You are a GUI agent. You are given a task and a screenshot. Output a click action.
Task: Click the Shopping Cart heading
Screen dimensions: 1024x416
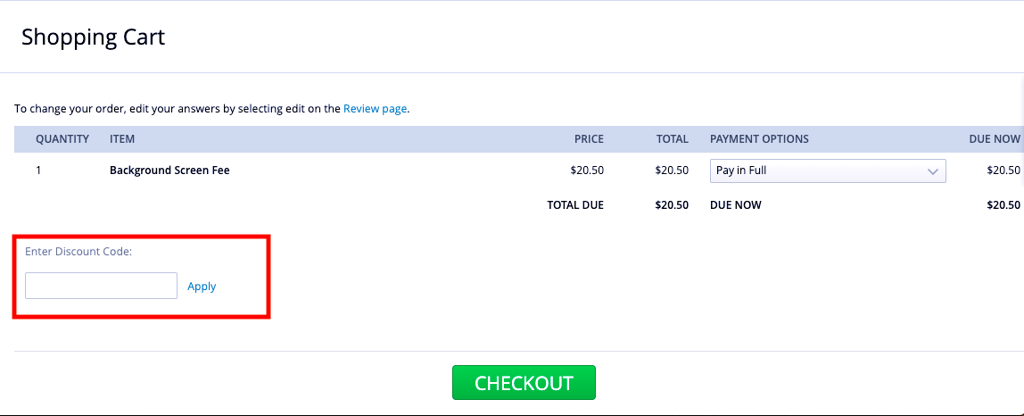pos(93,38)
